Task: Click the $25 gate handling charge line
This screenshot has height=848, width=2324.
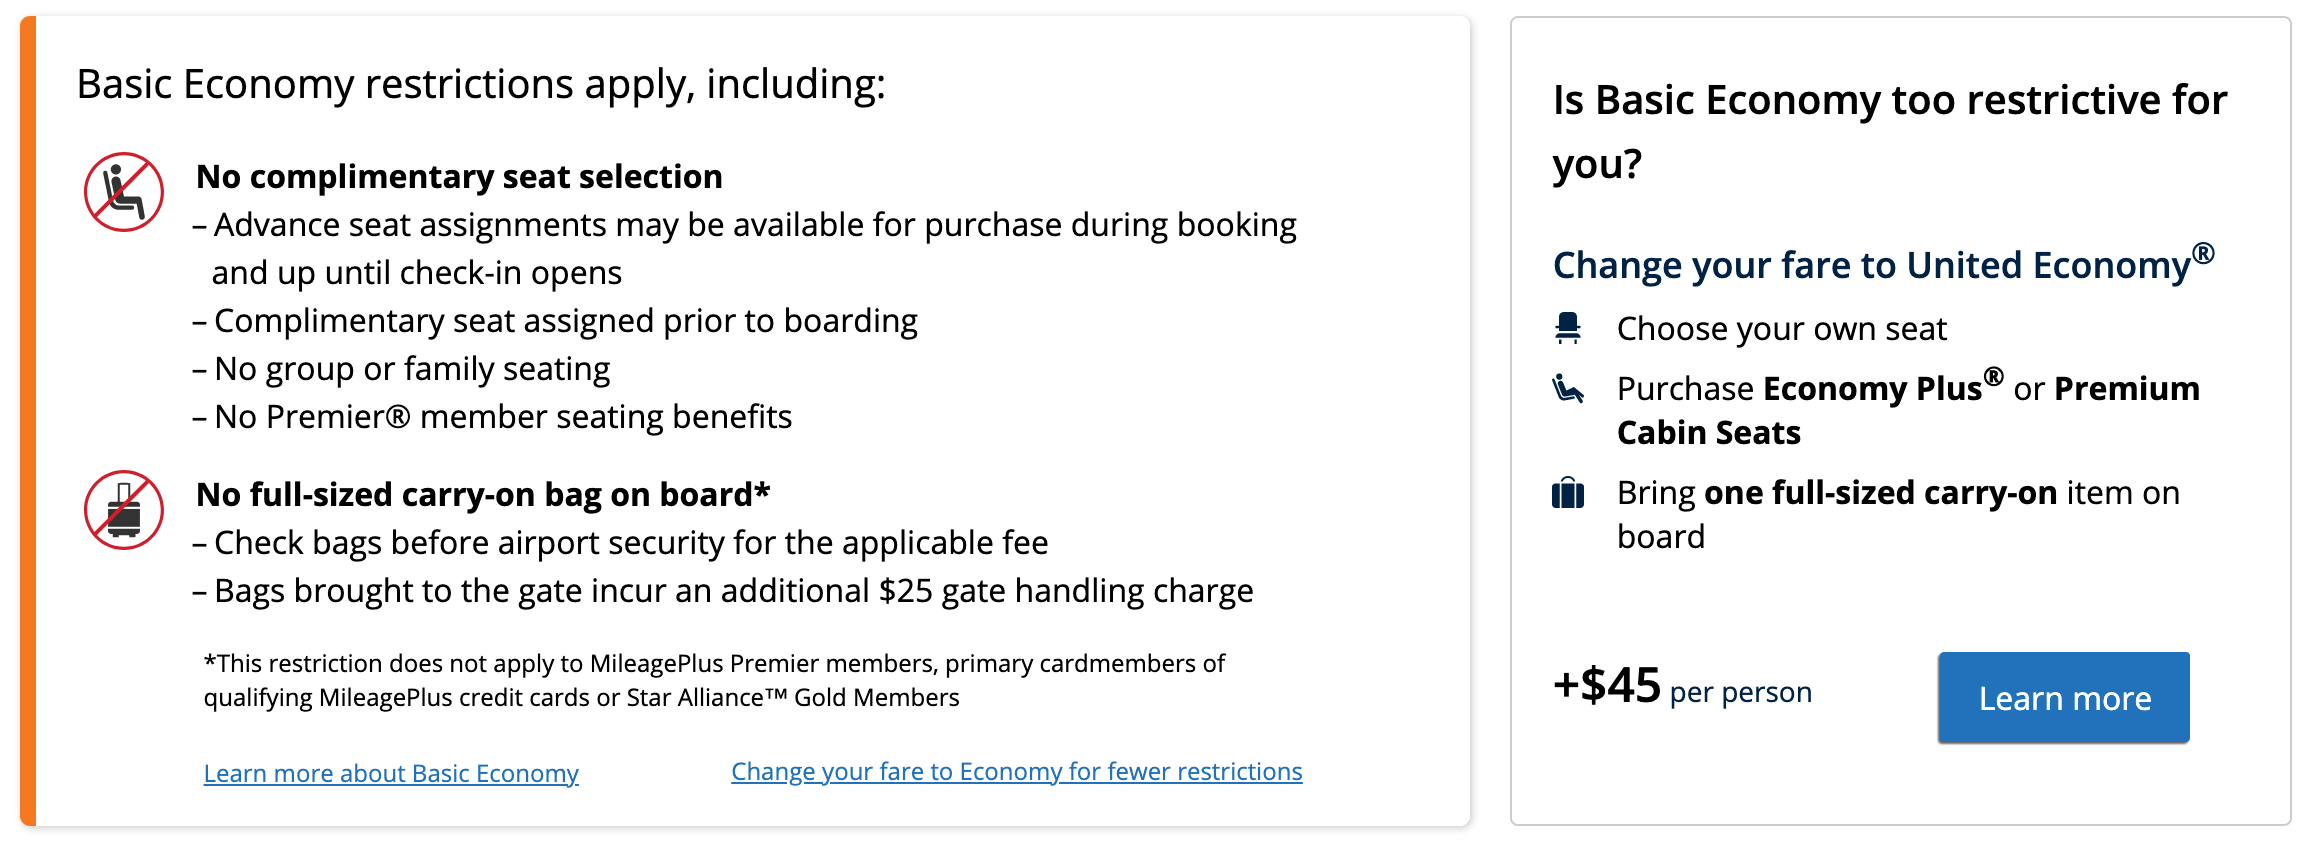Action: [x=733, y=591]
